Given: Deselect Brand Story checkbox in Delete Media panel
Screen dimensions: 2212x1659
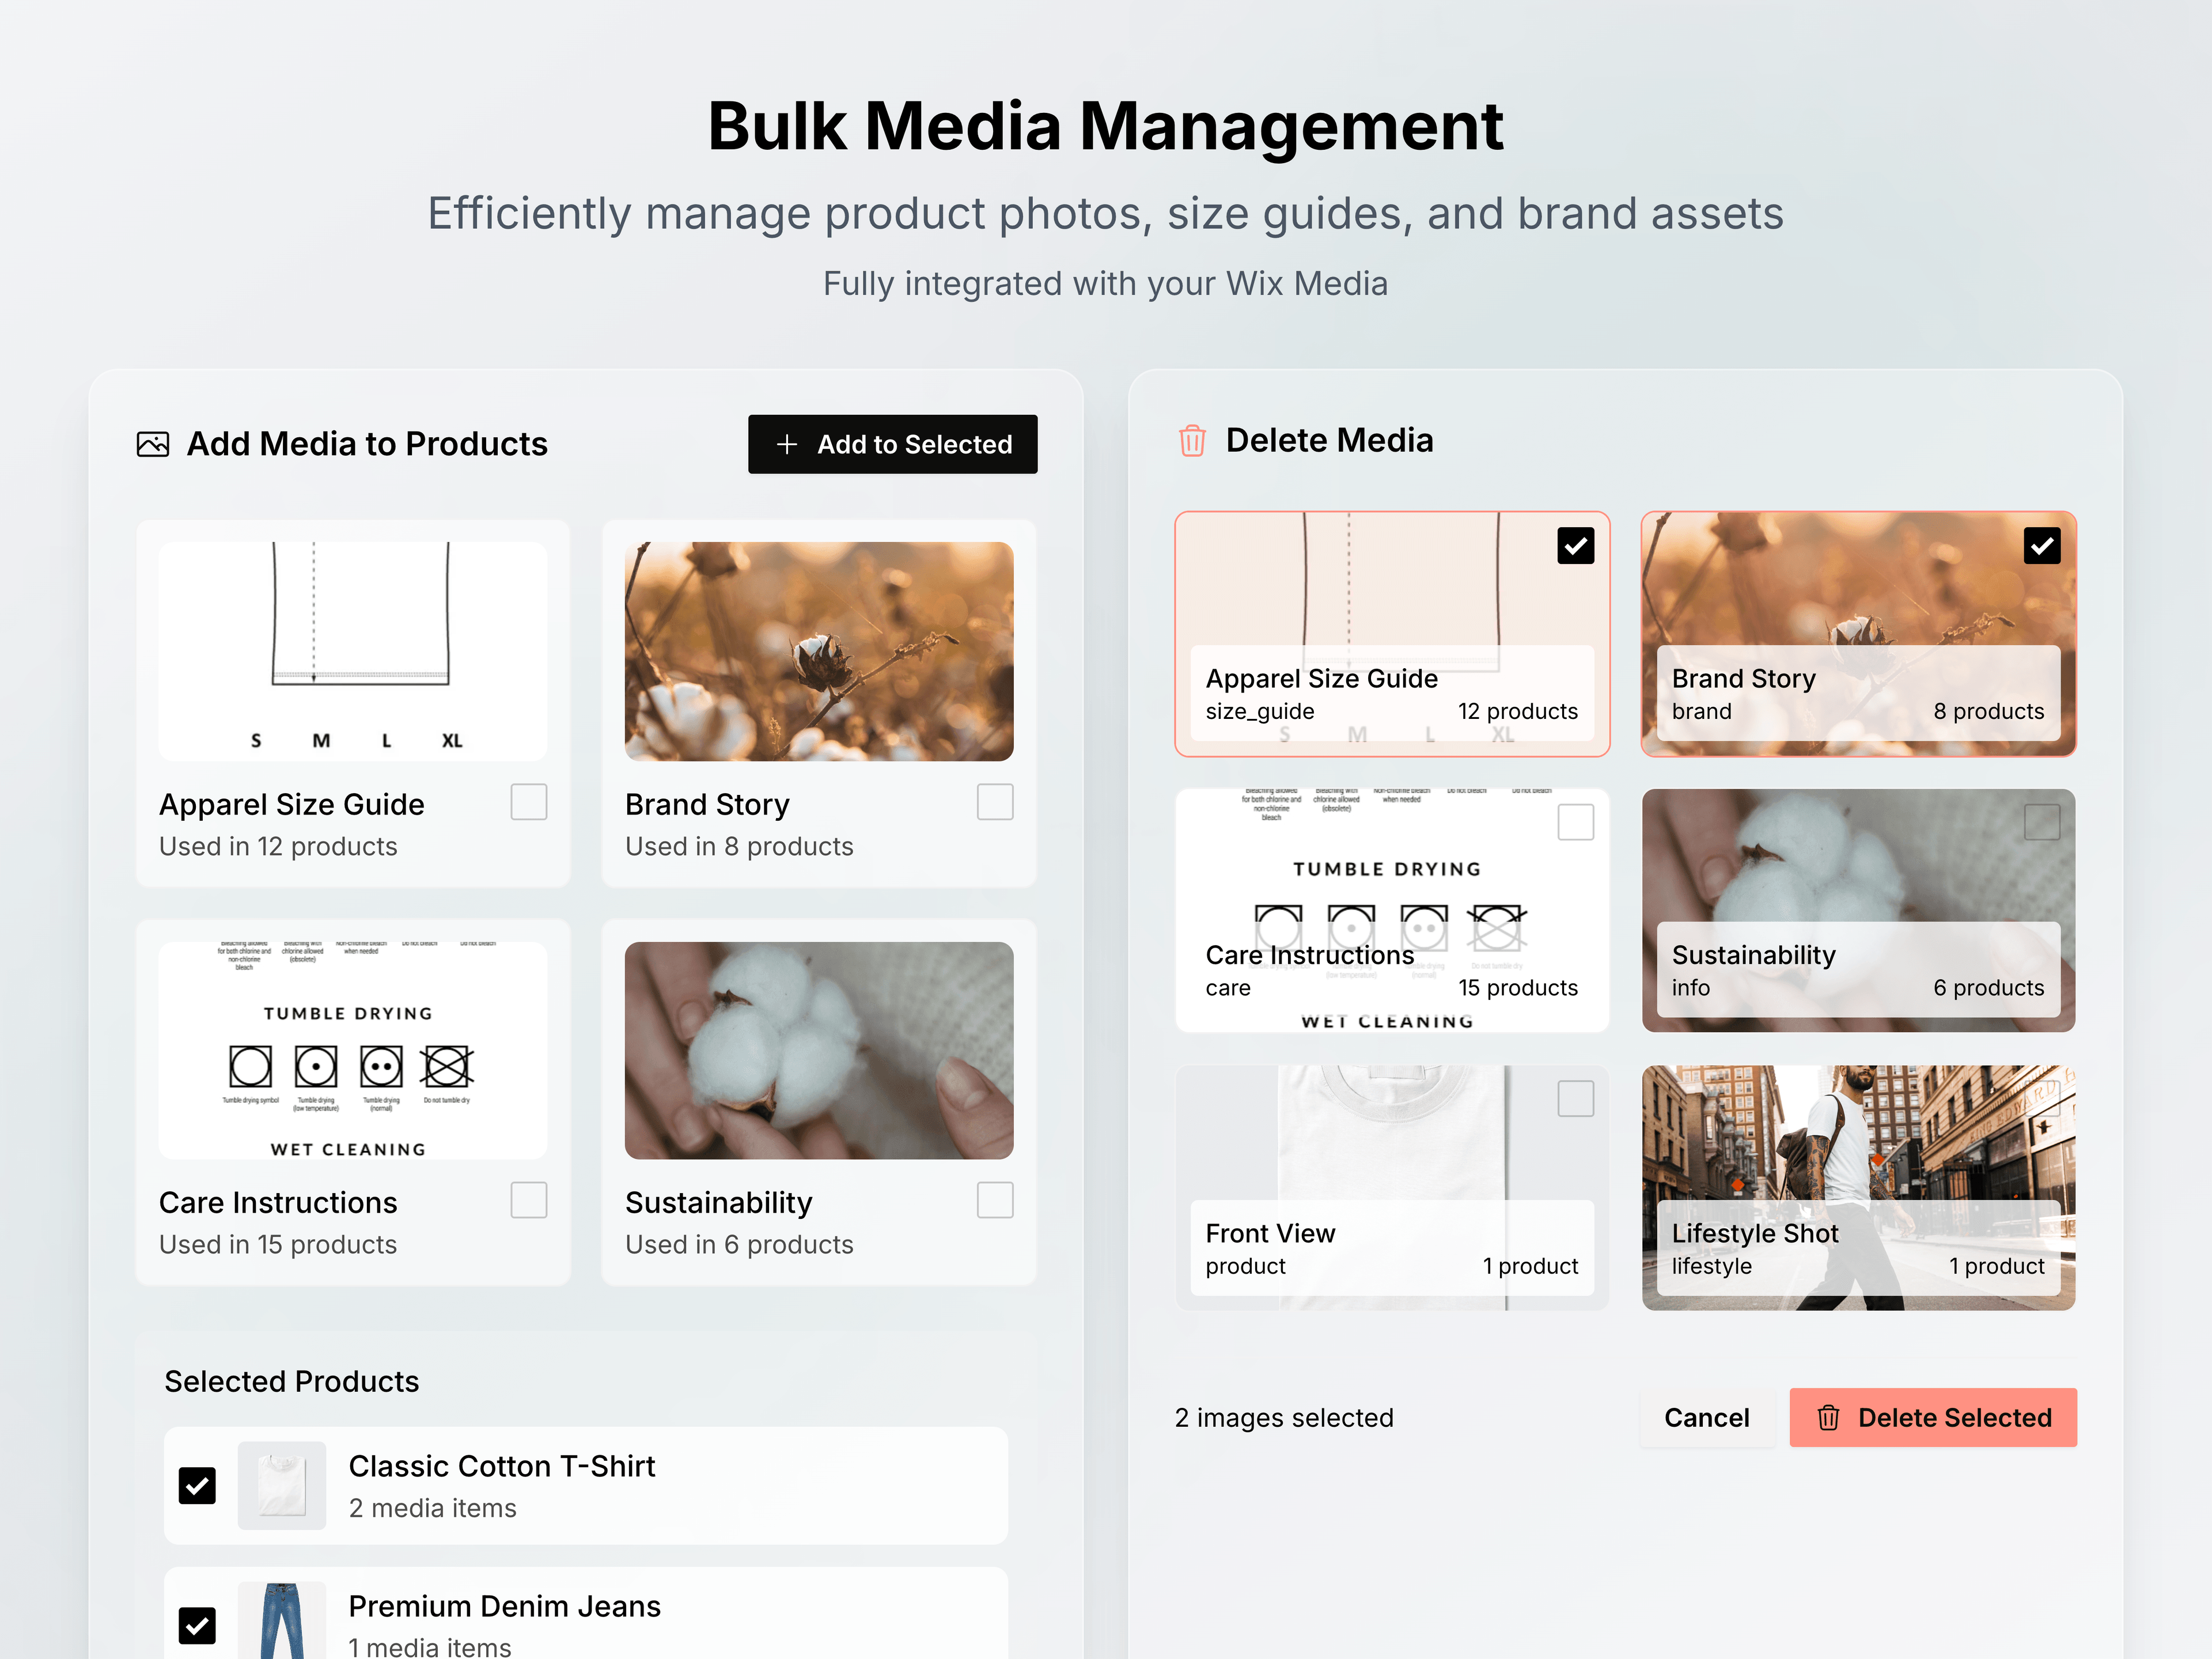Looking at the screenshot, I should click(x=2041, y=546).
